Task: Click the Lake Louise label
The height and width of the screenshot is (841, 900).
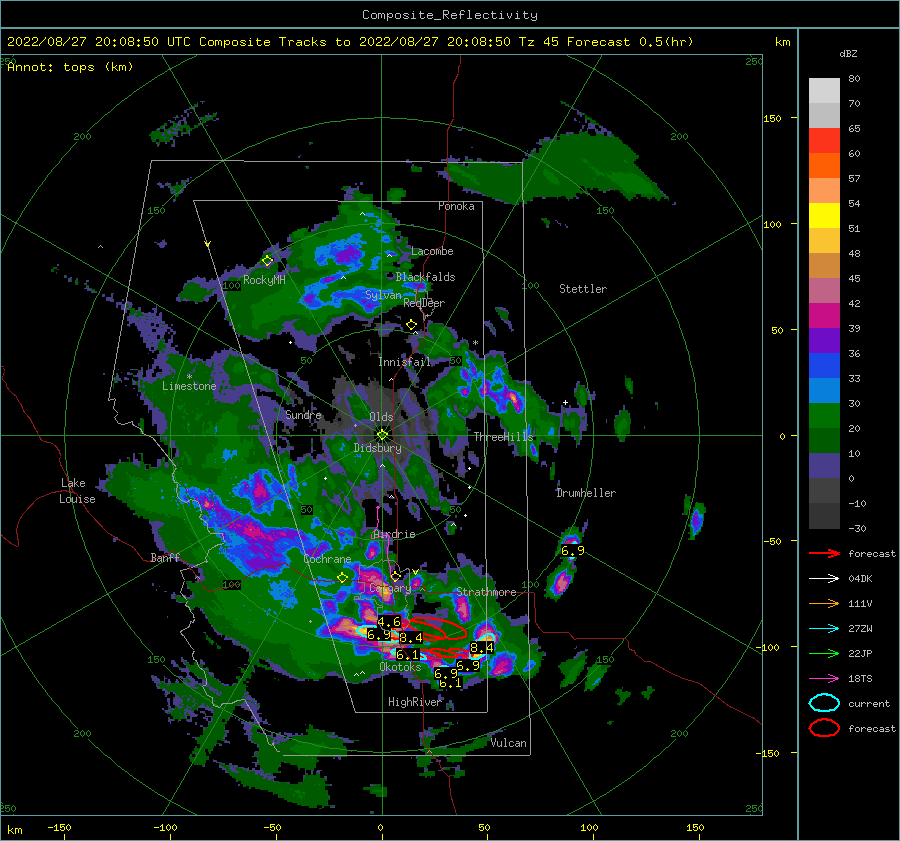Action: pos(77,491)
